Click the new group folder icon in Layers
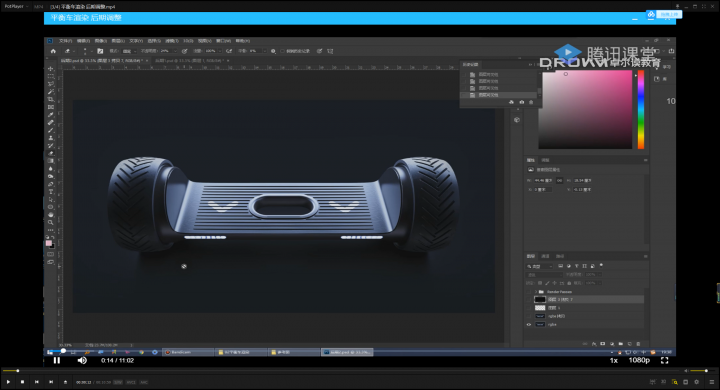Viewport: 720px width, 390px height. tap(620, 344)
